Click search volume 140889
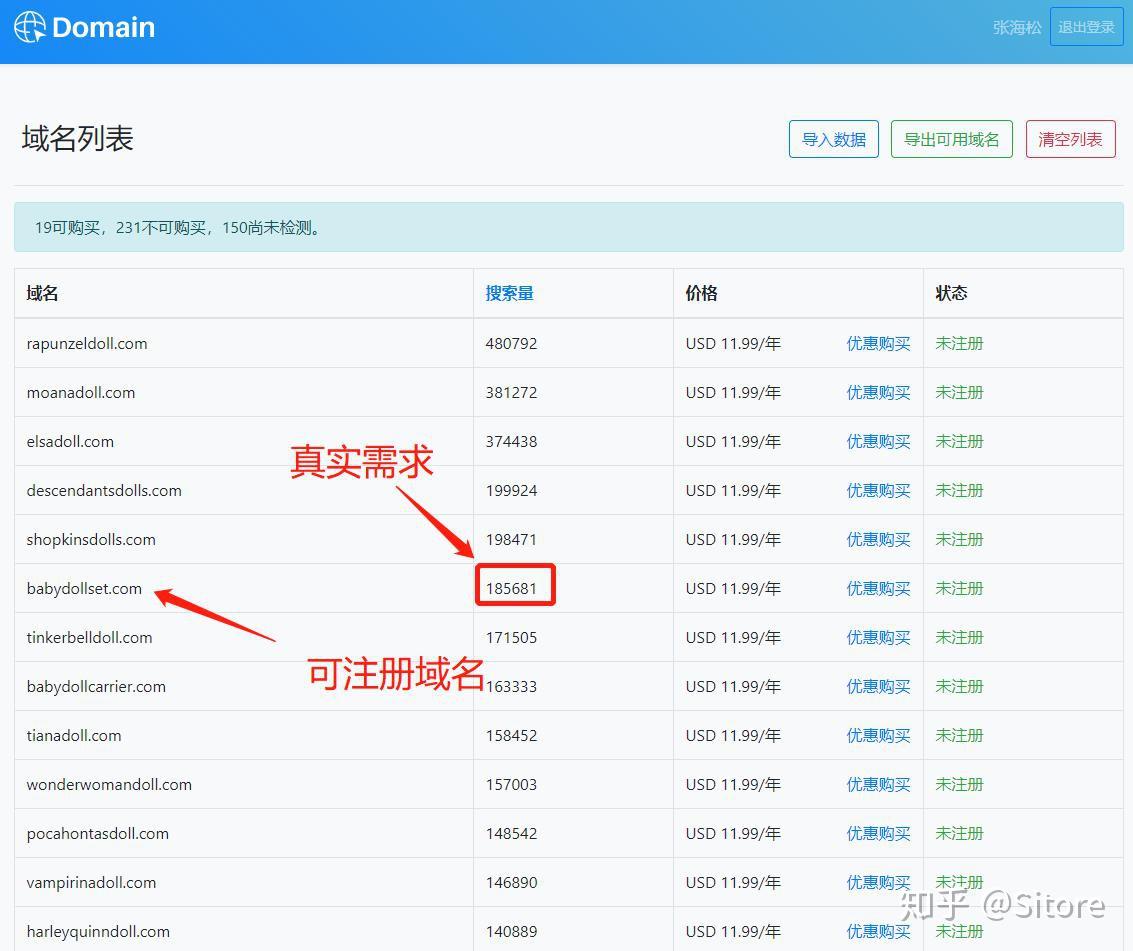The width and height of the screenshot is (1133, 951). point(512,931)
